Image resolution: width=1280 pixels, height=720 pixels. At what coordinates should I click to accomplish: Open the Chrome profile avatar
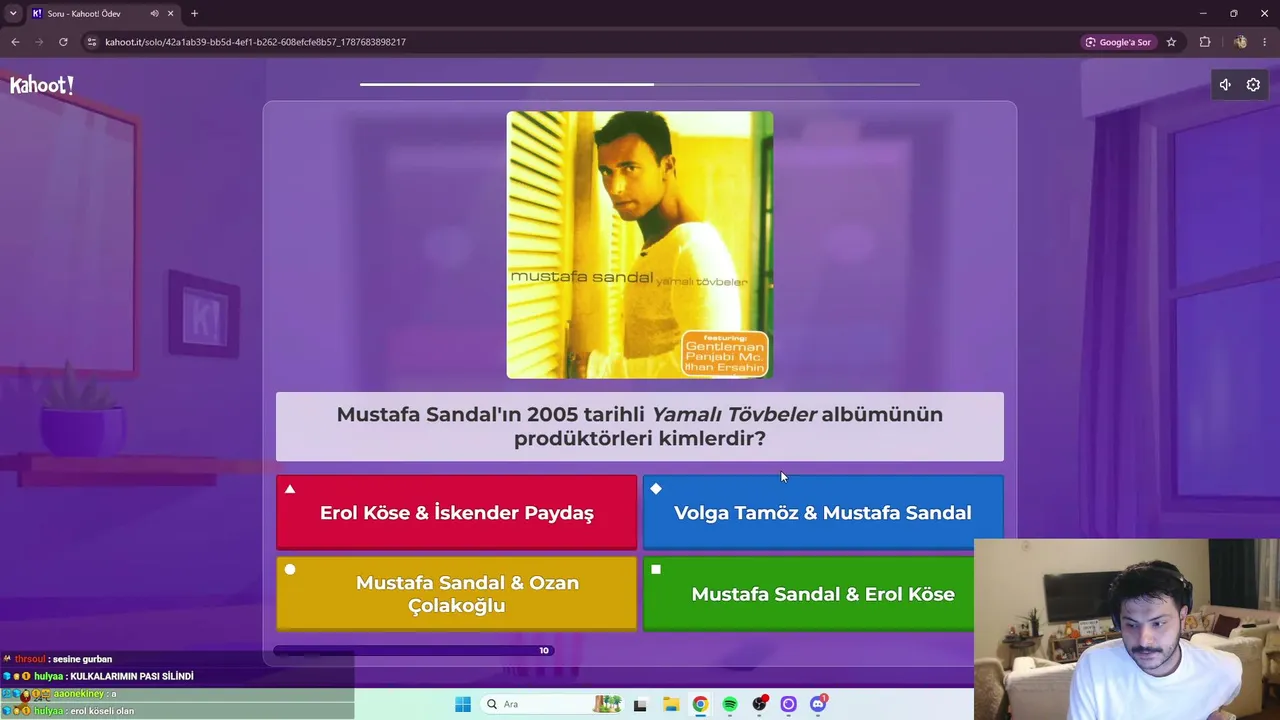click(1240, 42)
